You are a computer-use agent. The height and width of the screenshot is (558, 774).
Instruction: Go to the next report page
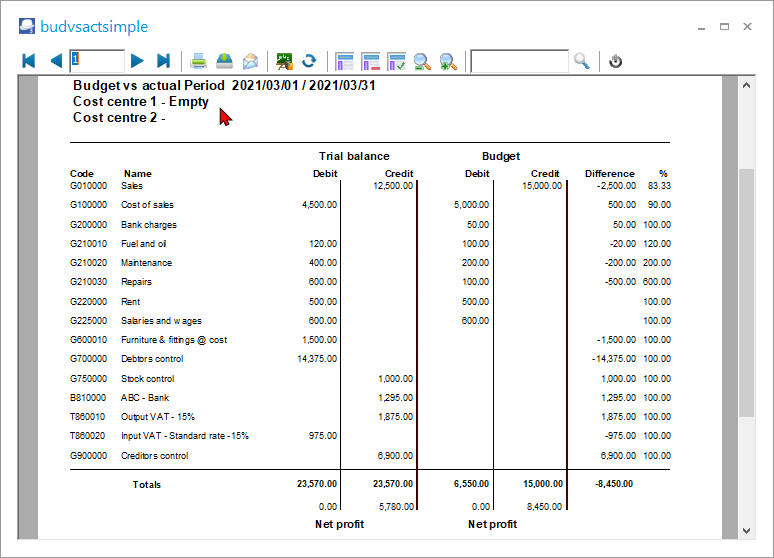[137, 61]
